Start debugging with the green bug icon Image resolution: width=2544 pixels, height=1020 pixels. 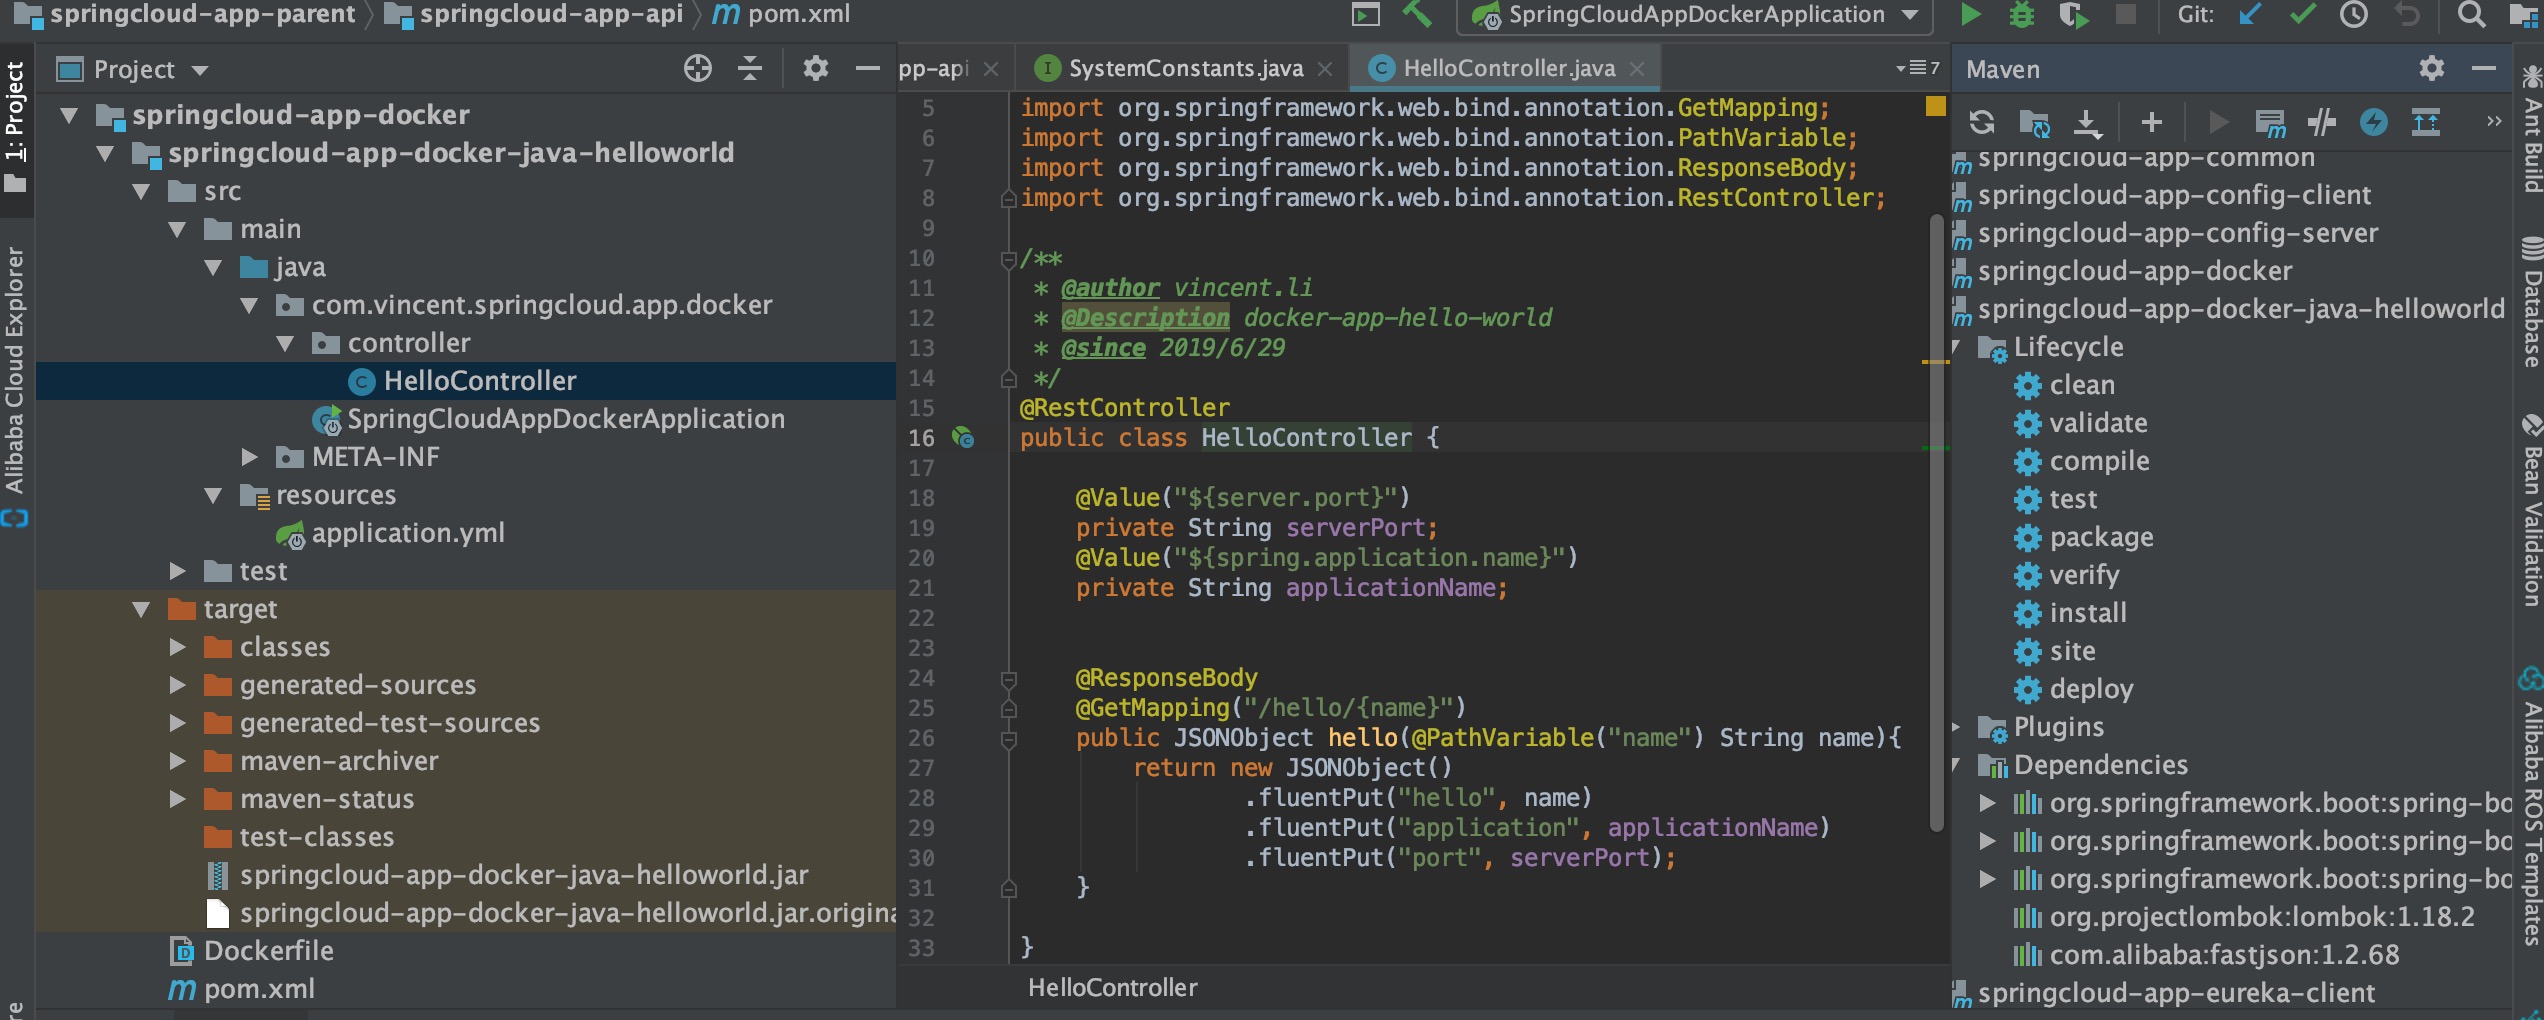pyautogui.click(x=2022, y=14)
